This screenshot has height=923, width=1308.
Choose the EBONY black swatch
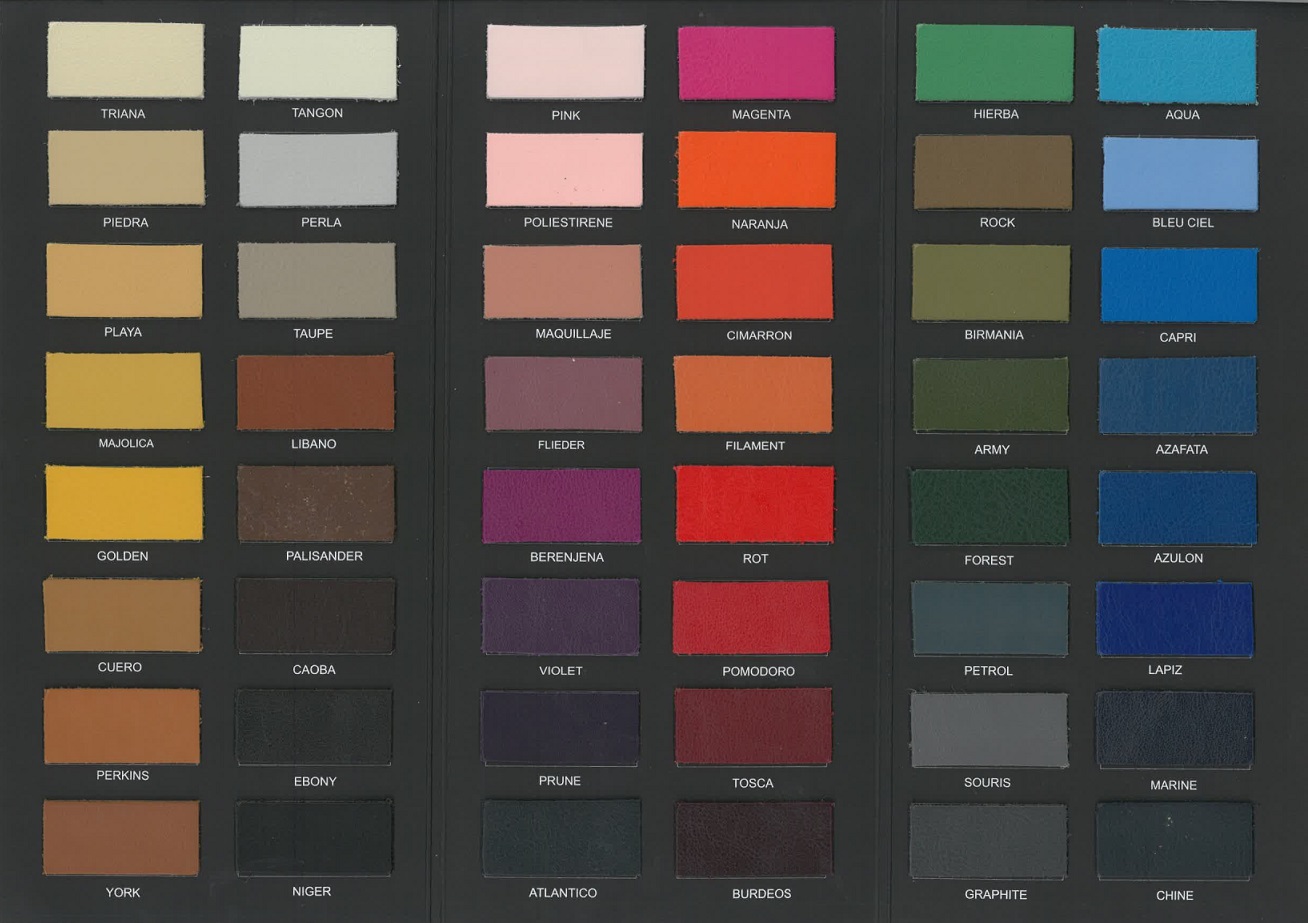(x=314, y=727)
